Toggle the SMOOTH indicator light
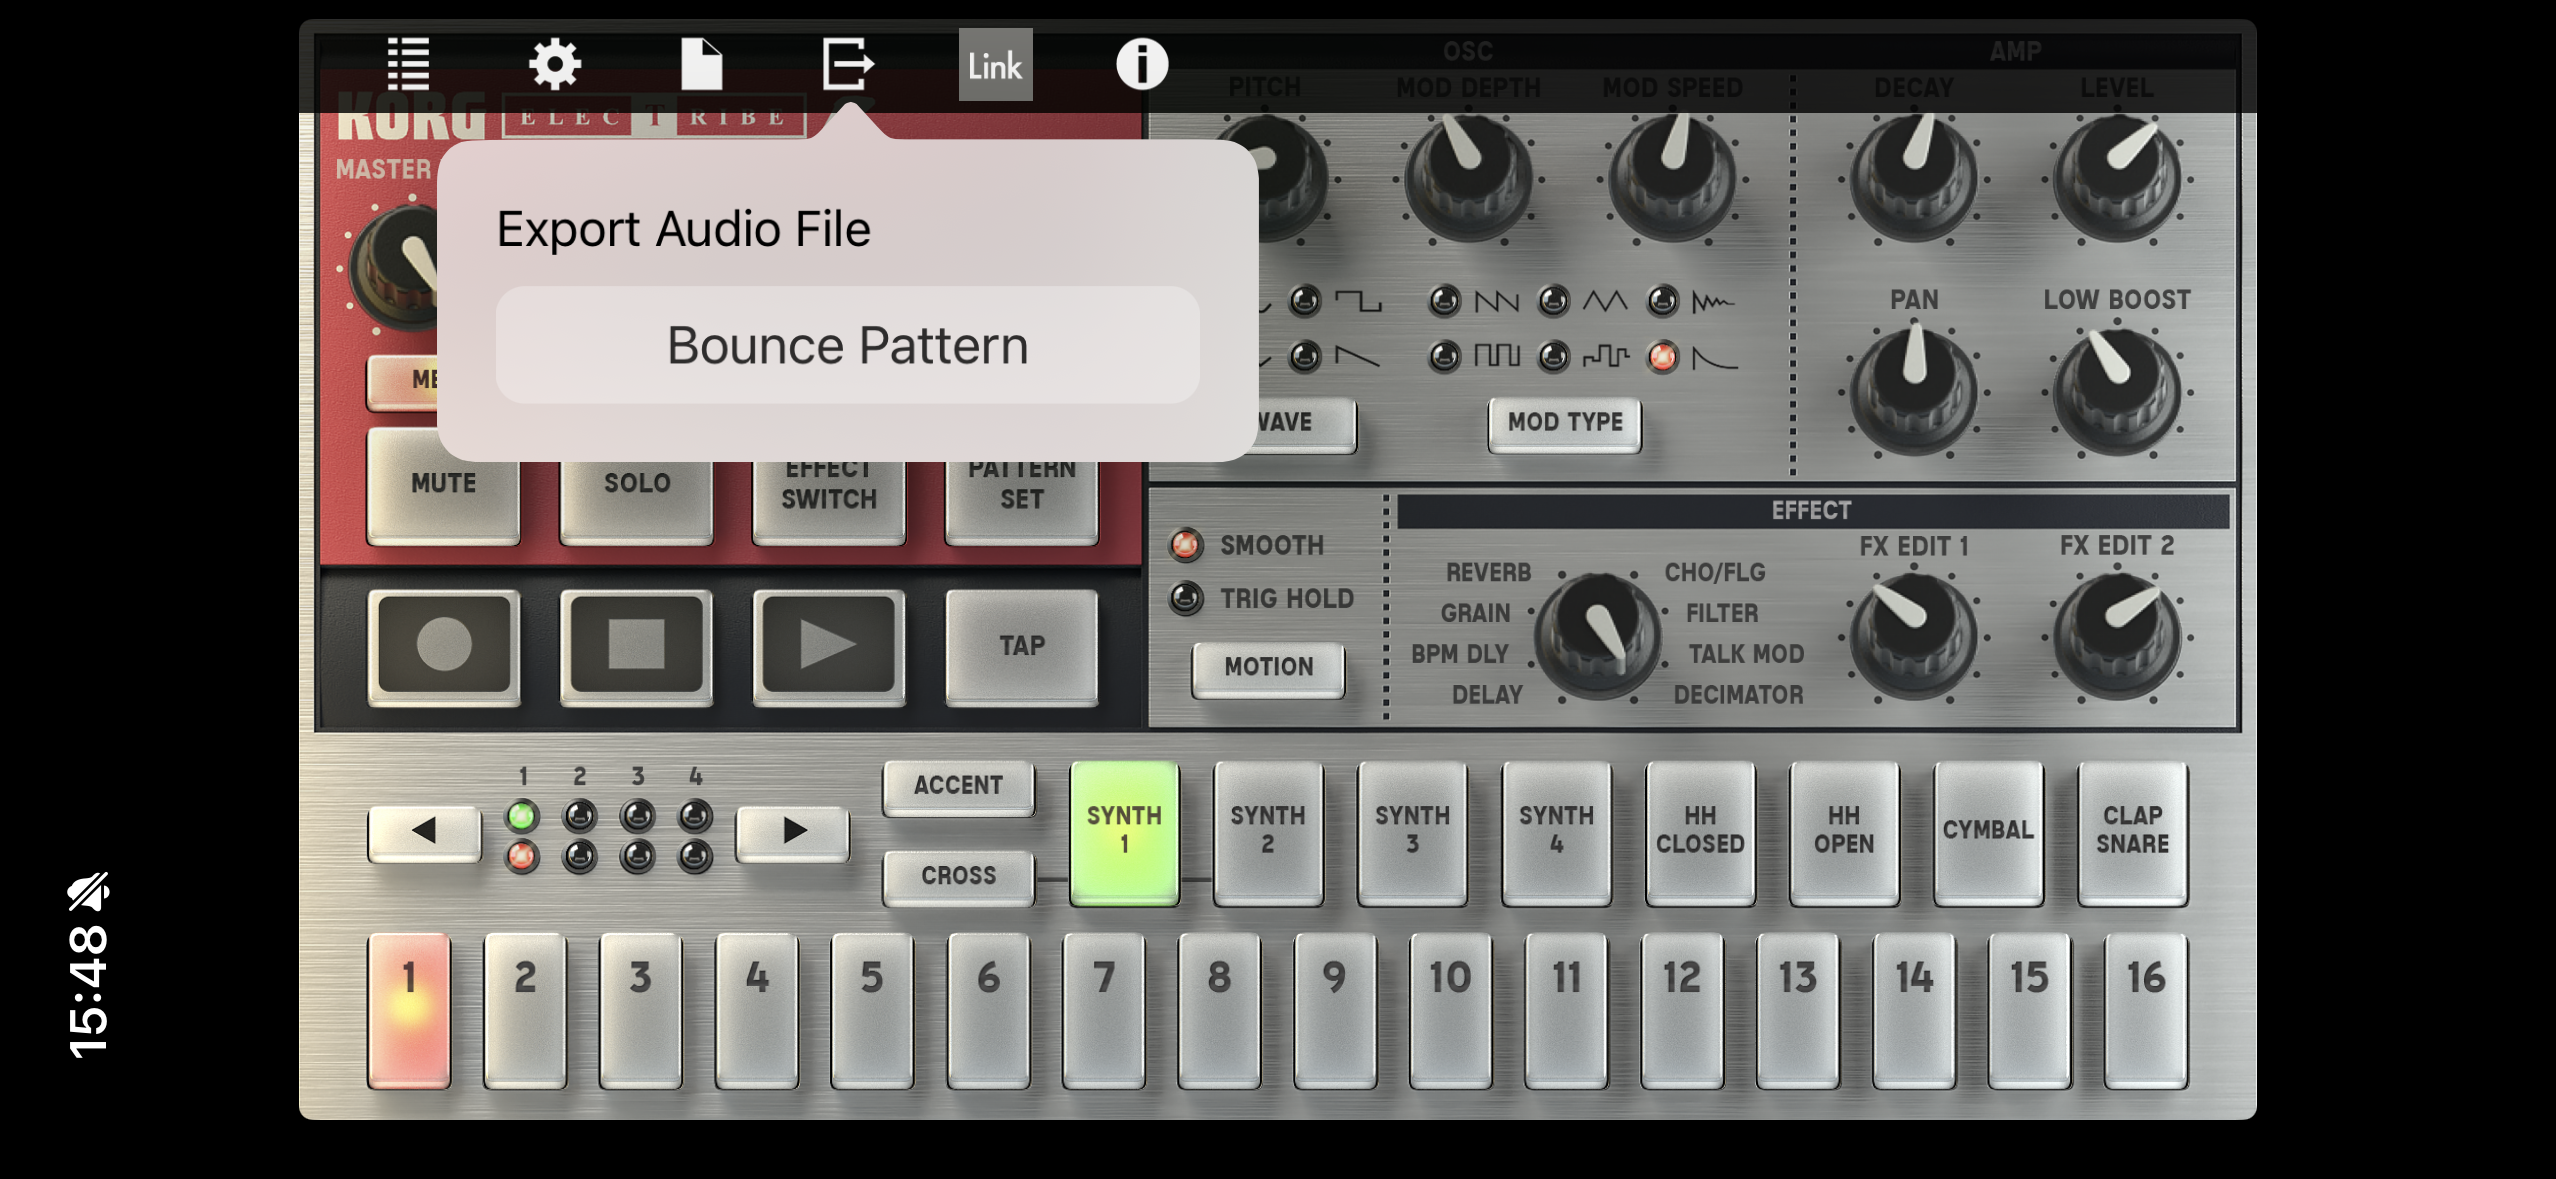The image size is (2556, 1179). point(1185,545)
